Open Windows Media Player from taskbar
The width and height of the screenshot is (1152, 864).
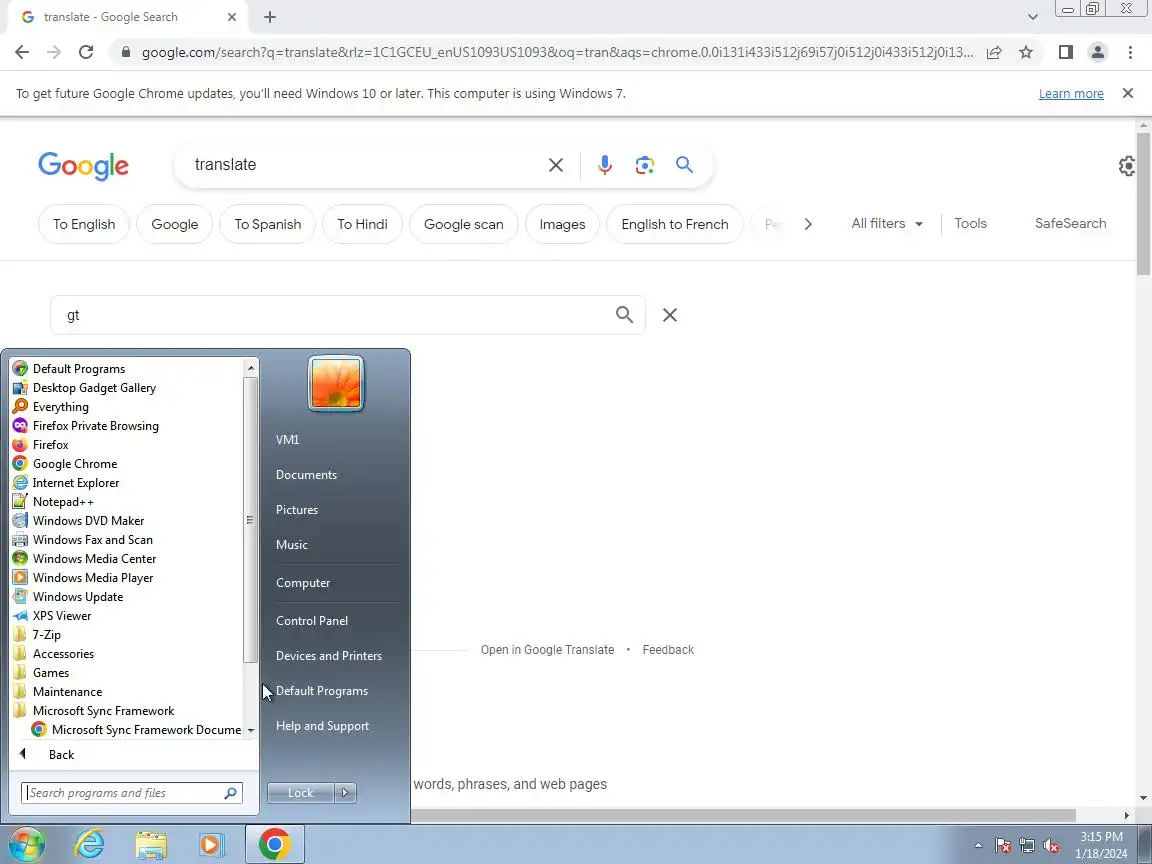[212, 844]
